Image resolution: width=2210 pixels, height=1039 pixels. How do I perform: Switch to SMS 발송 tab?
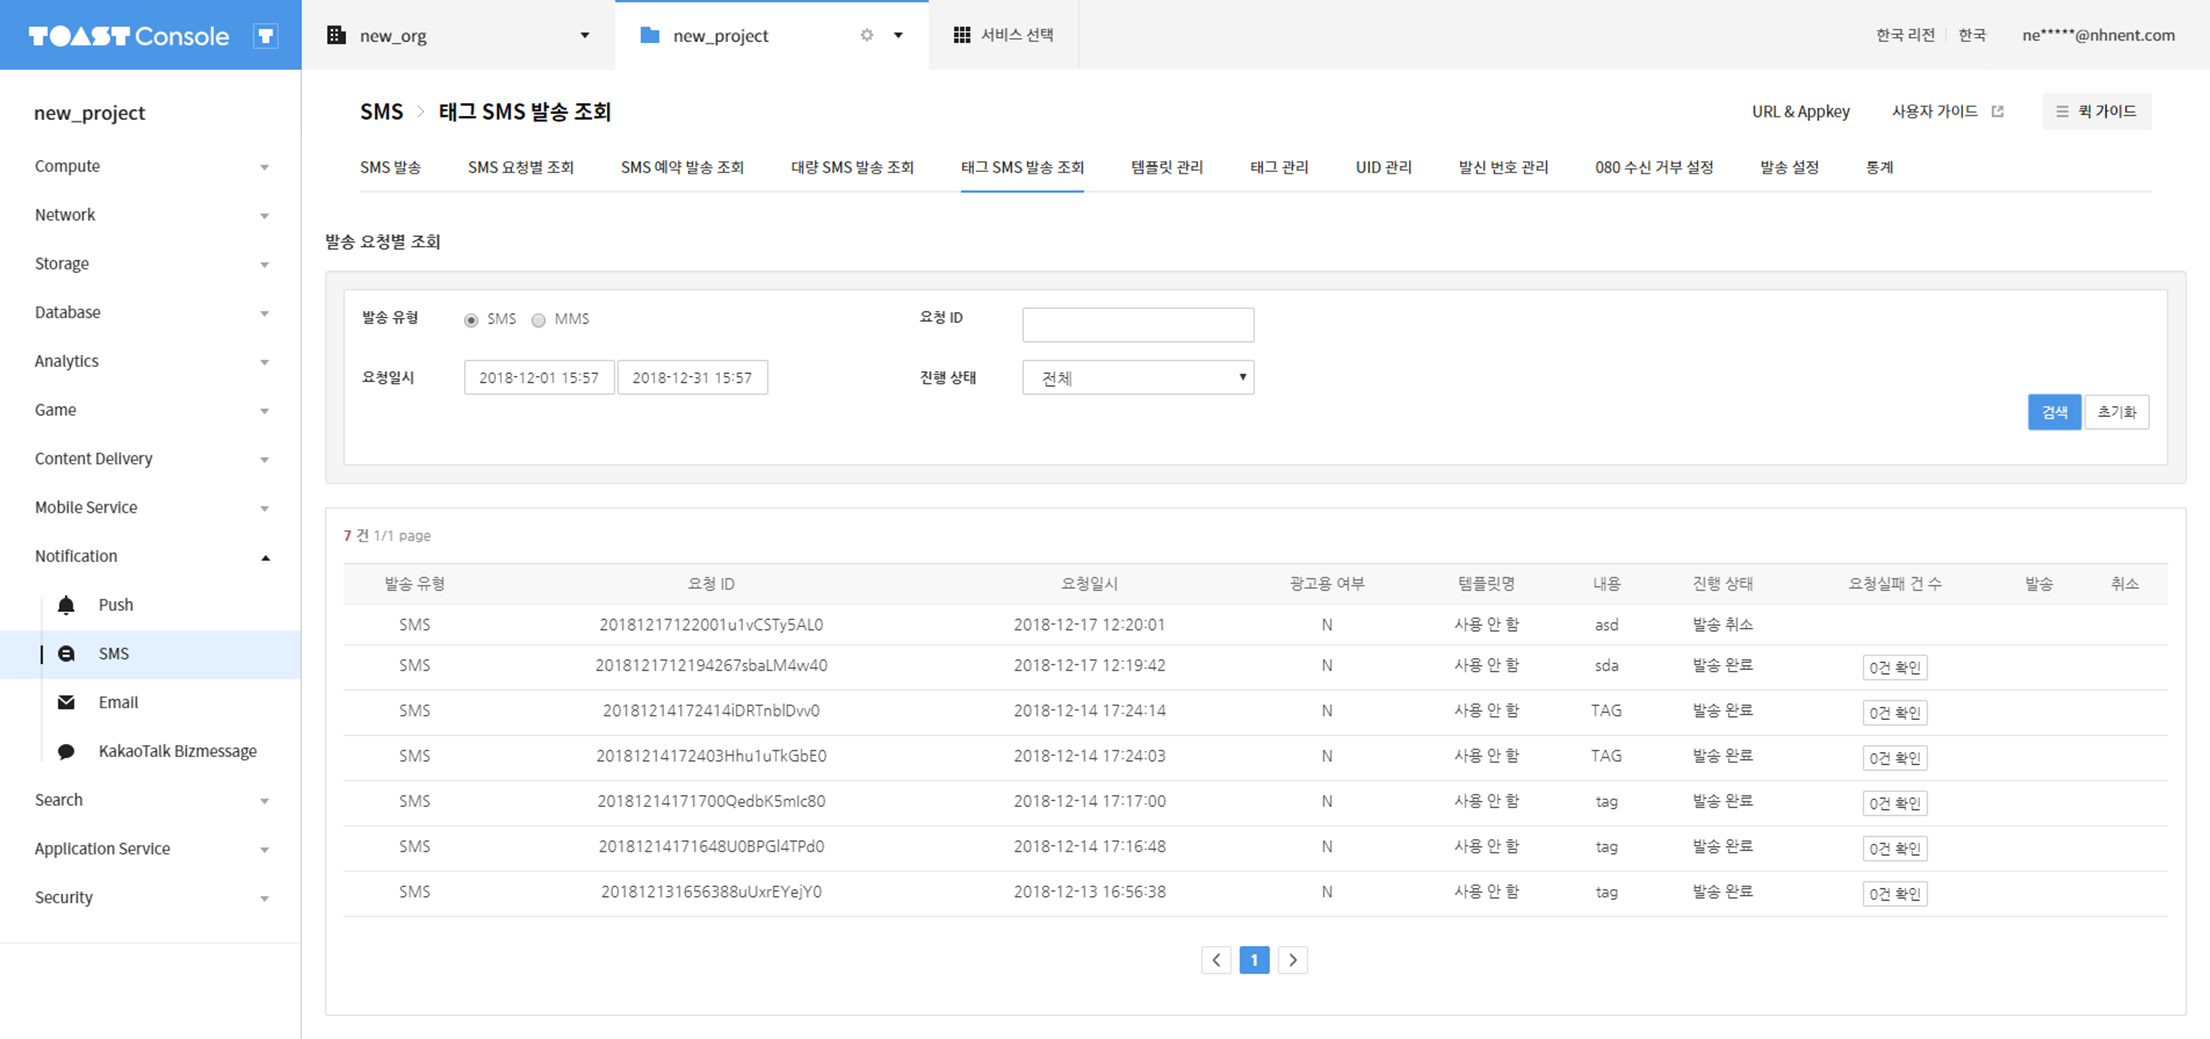390,167
